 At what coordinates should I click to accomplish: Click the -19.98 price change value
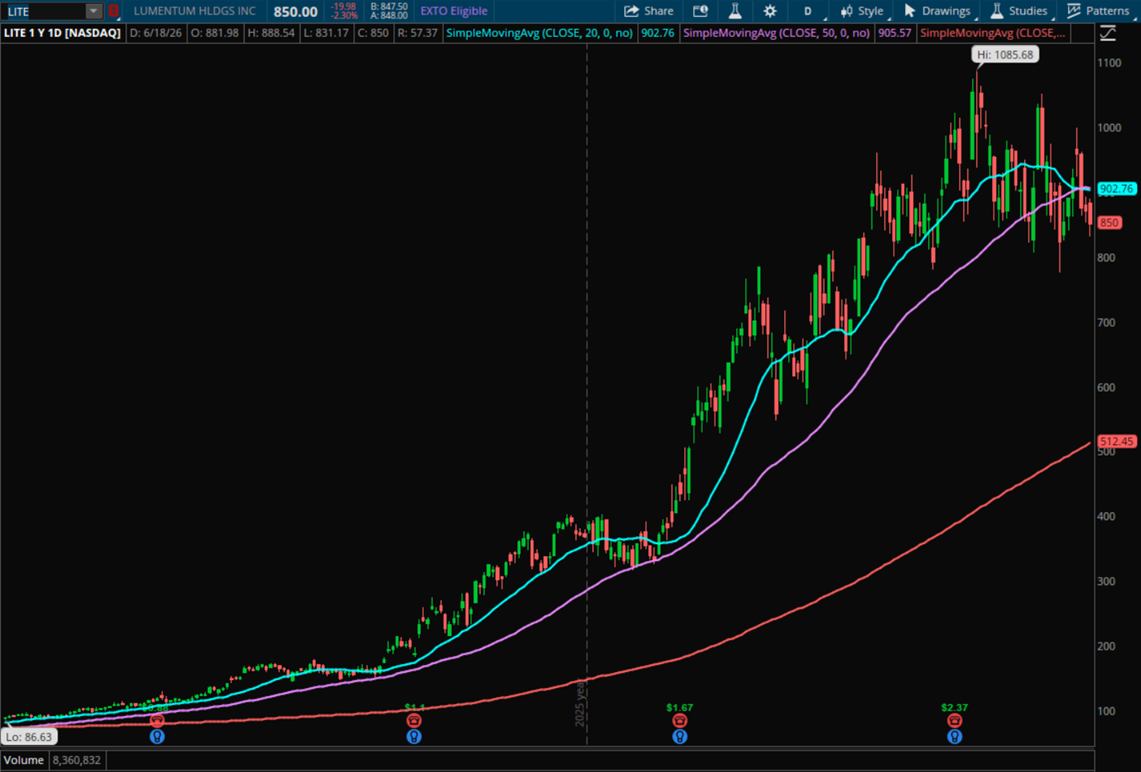343,7
